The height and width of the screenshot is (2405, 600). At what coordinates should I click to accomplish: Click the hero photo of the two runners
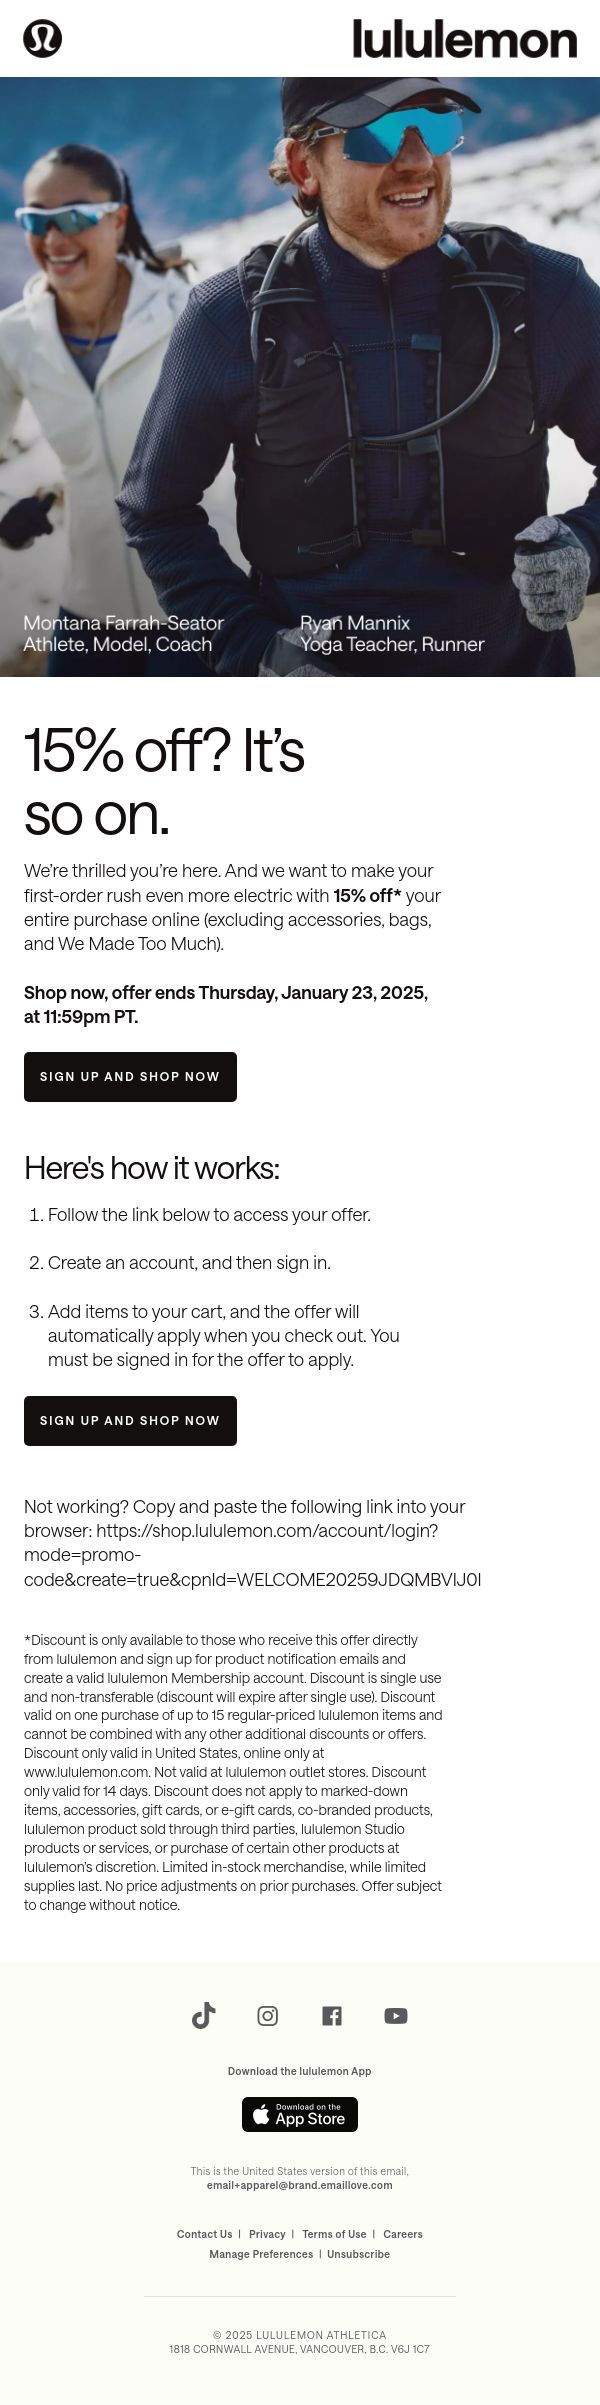[x=300, y=377]
